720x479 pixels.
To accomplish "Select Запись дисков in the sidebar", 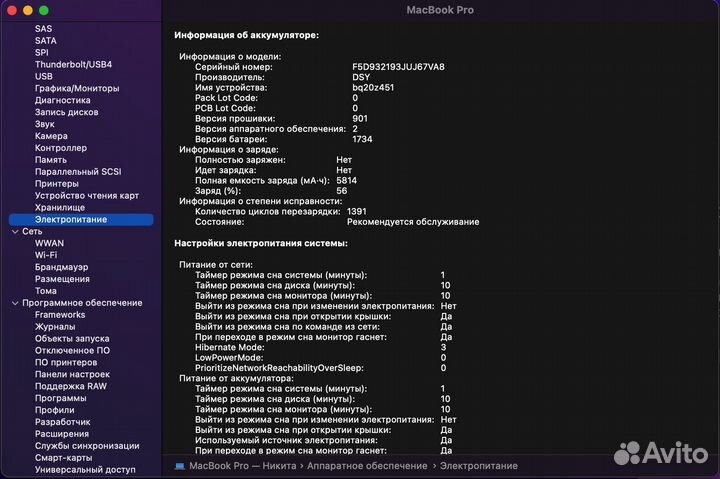I will click(66, 112).
